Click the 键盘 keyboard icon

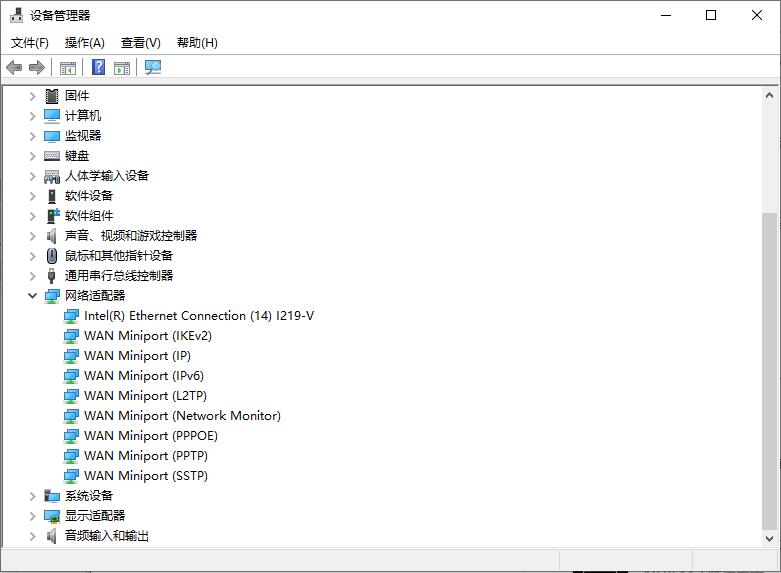pyautogui.click(x=52, y=156)
